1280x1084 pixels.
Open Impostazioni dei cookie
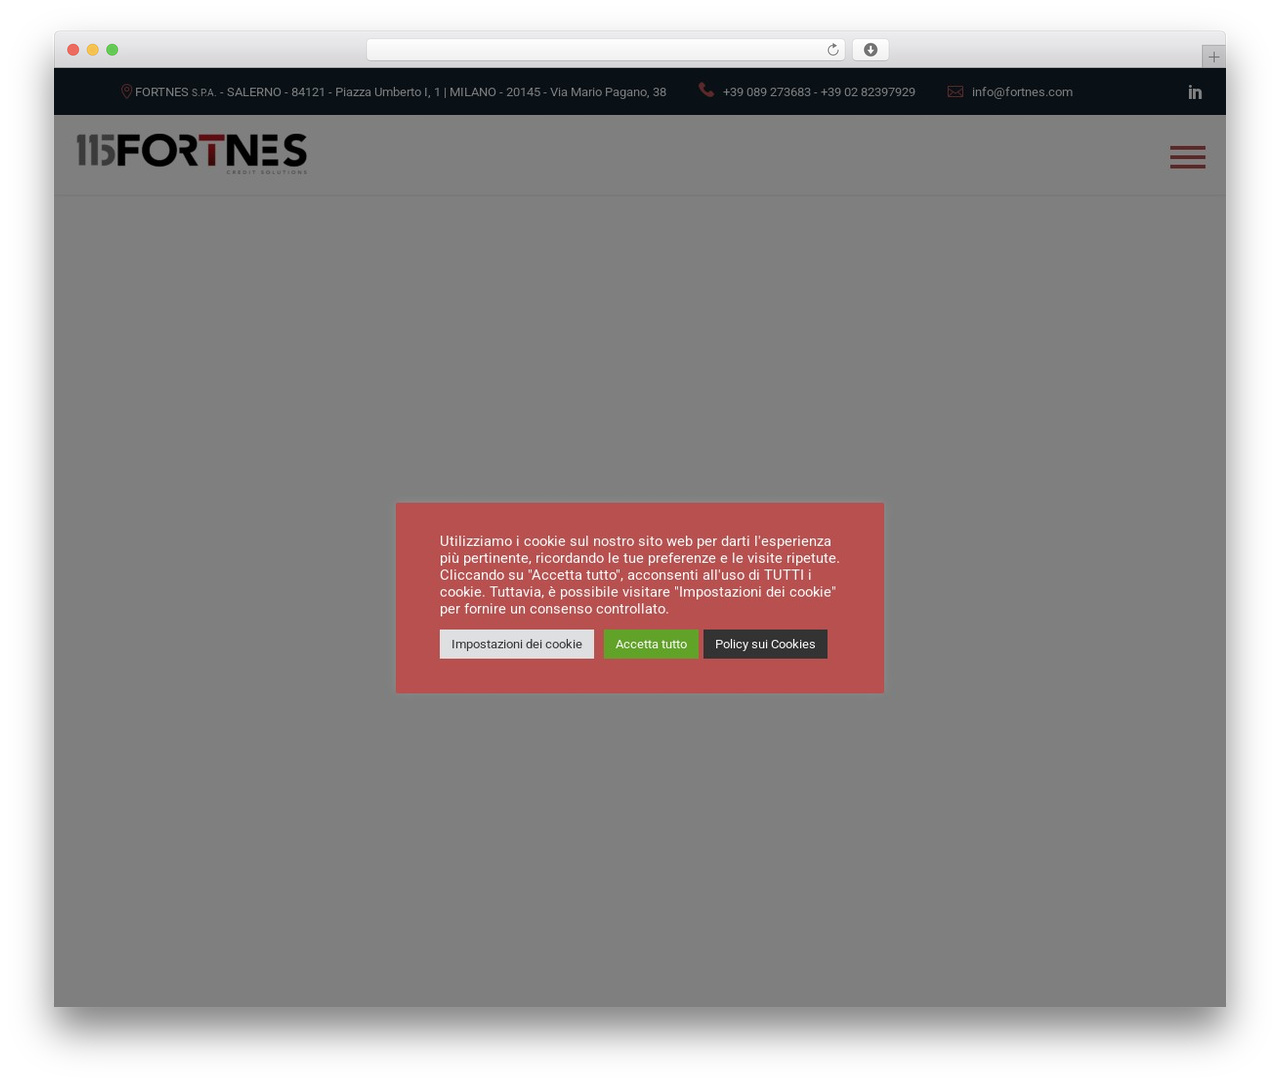(x=517, y=644)
